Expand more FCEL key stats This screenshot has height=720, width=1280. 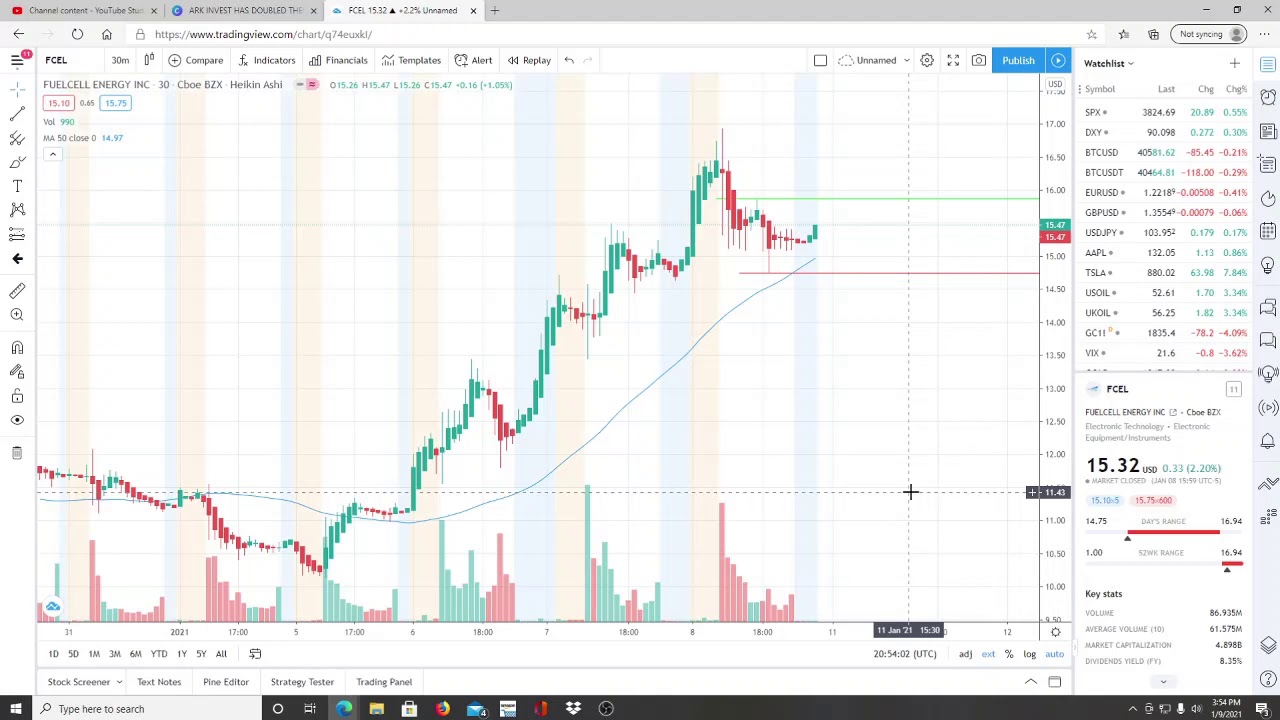pos(1162,682)
